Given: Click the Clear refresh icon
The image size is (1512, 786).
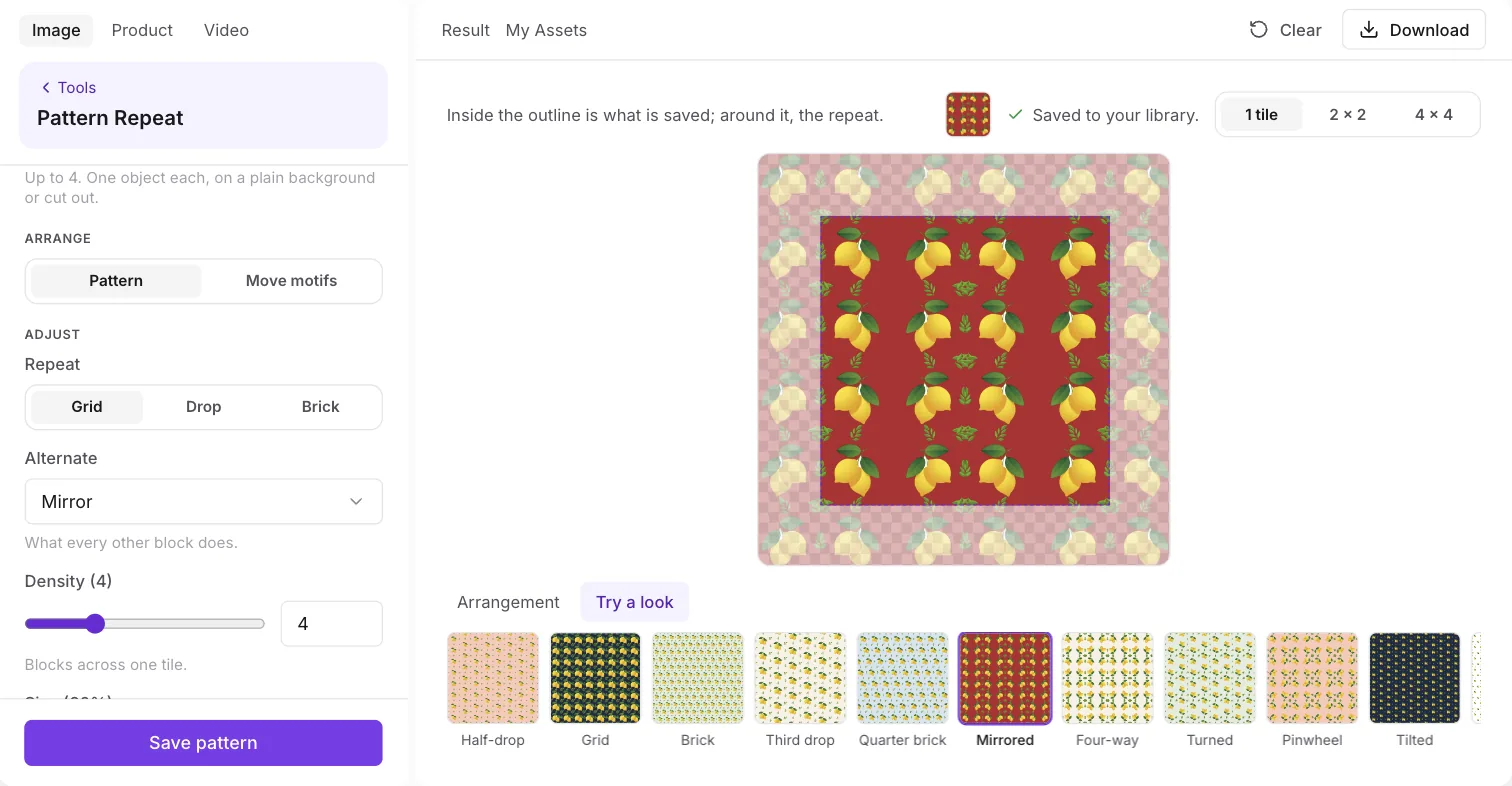Looking at the screenshot, I should click(1259, 30).
